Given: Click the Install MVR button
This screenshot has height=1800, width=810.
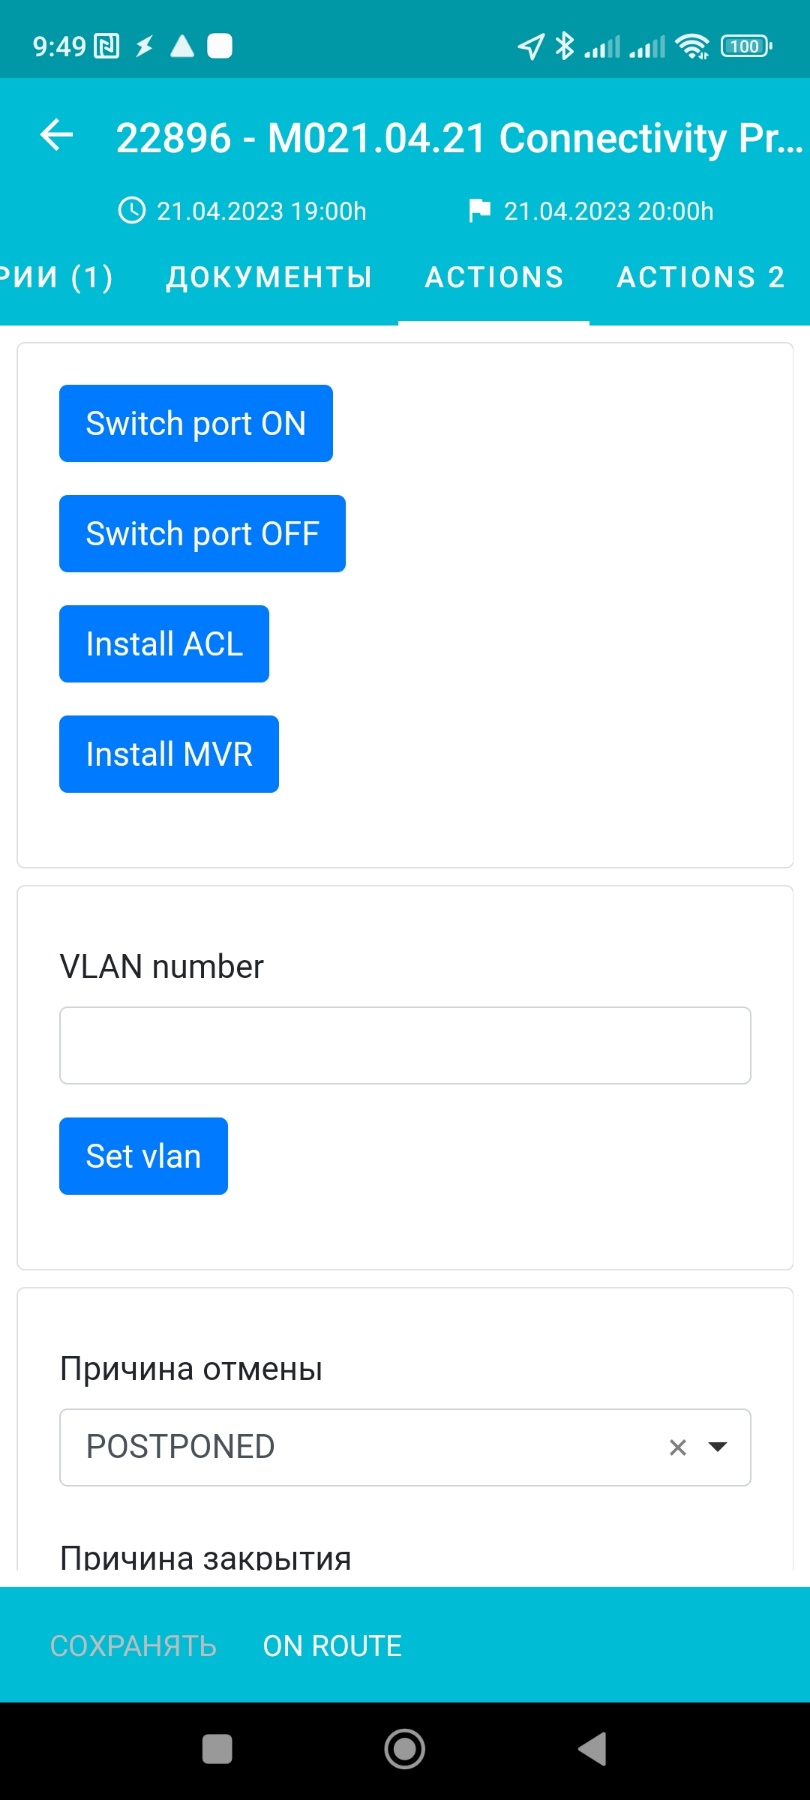Looking at the screenshot, I should point(169,754).
